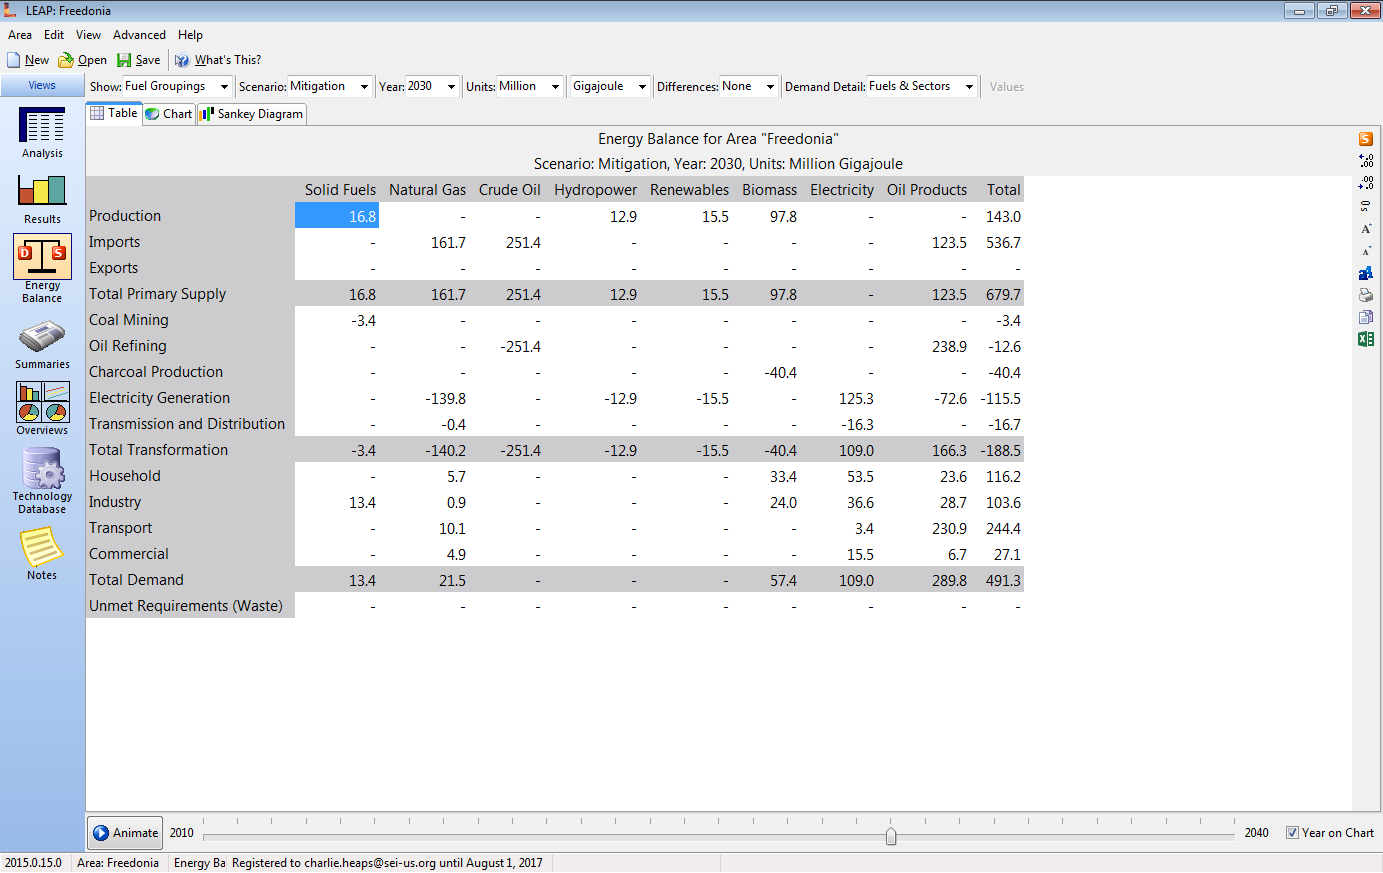The image size is (1383, 873).
Task: Open the Edit menu
Action: pos(54,35)
